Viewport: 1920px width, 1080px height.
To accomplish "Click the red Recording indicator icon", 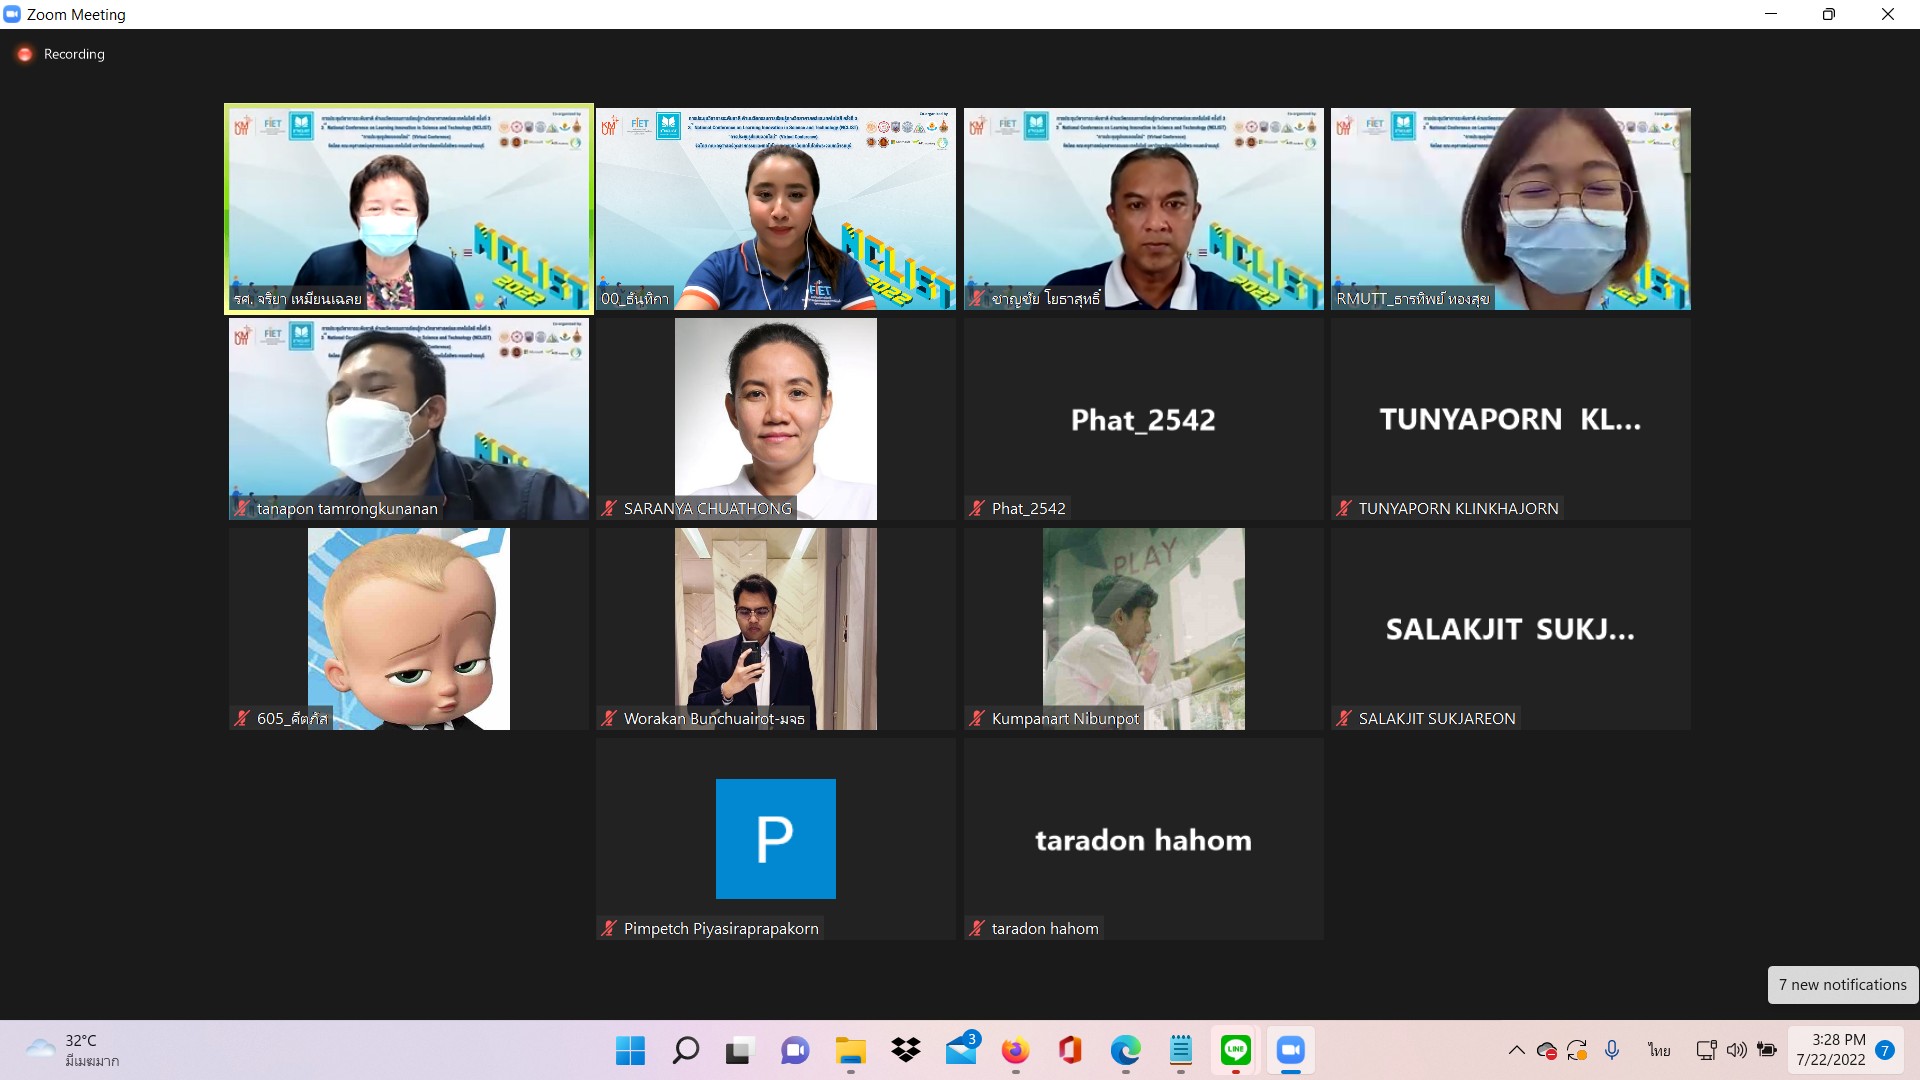I will [x=25, y=54].
